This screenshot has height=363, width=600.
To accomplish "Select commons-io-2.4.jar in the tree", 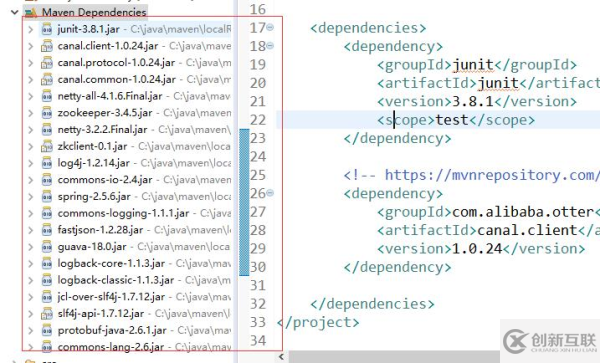I will (x=105, y=180).
